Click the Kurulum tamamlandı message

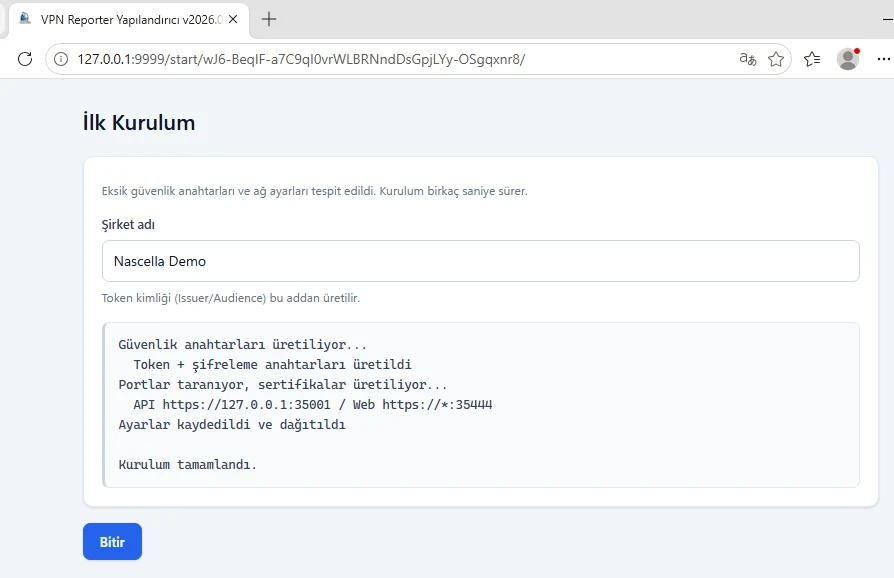188,465
